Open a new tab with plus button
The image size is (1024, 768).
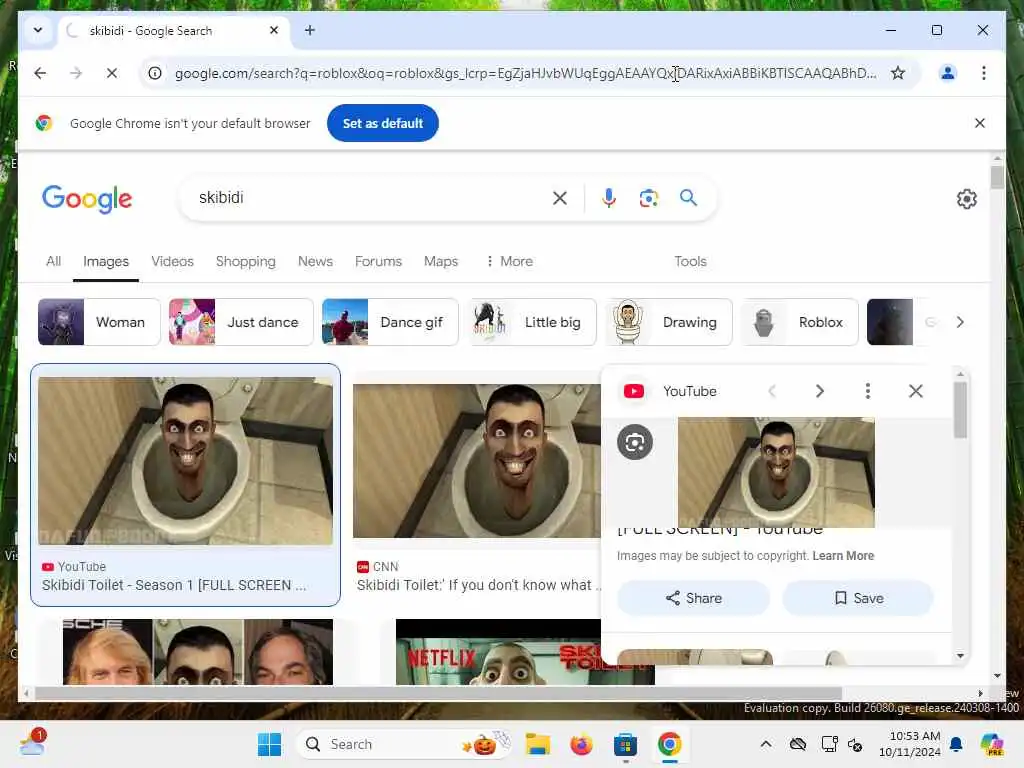pyautogui.click(x=310, y=30)
